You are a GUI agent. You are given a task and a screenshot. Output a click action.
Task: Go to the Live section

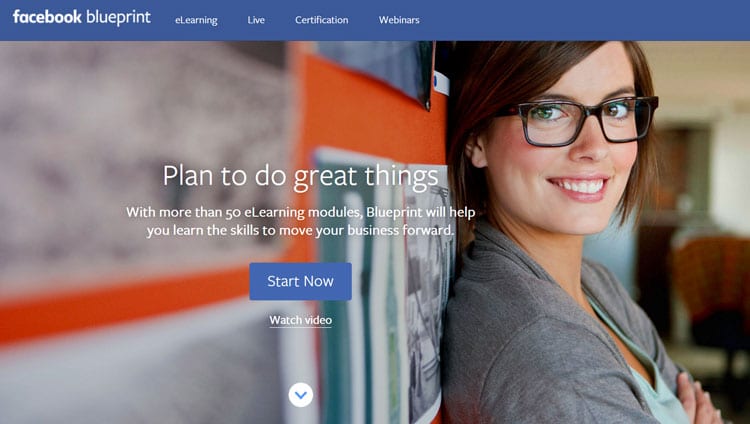pos(256,20)
